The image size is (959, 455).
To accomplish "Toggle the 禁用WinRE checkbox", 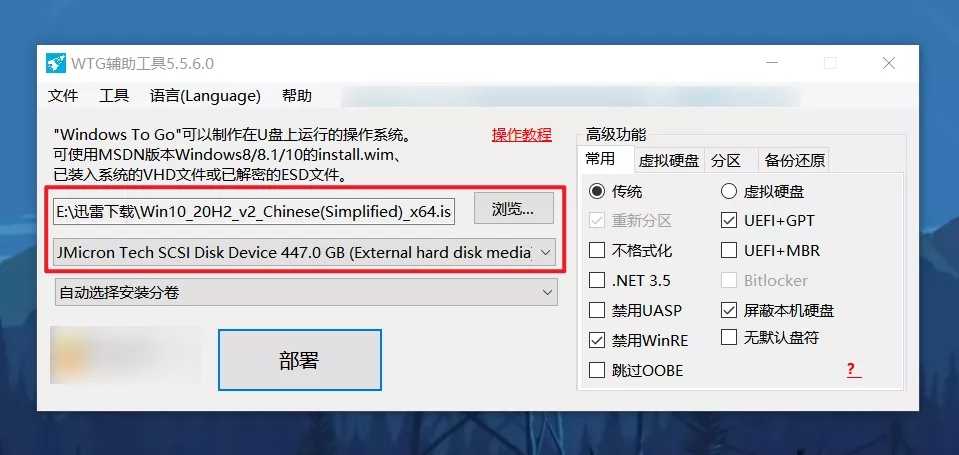I will [596, 340].
